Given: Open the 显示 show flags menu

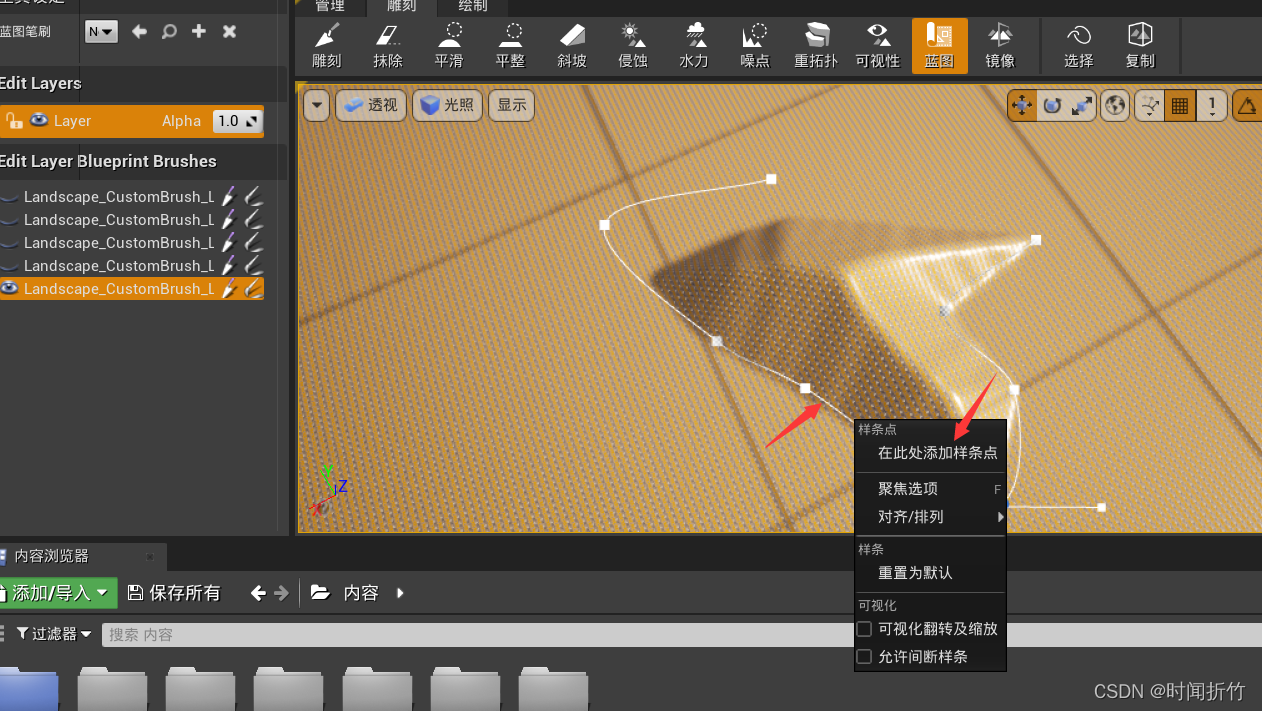Looking at the screenshot, I should (512, 105).
